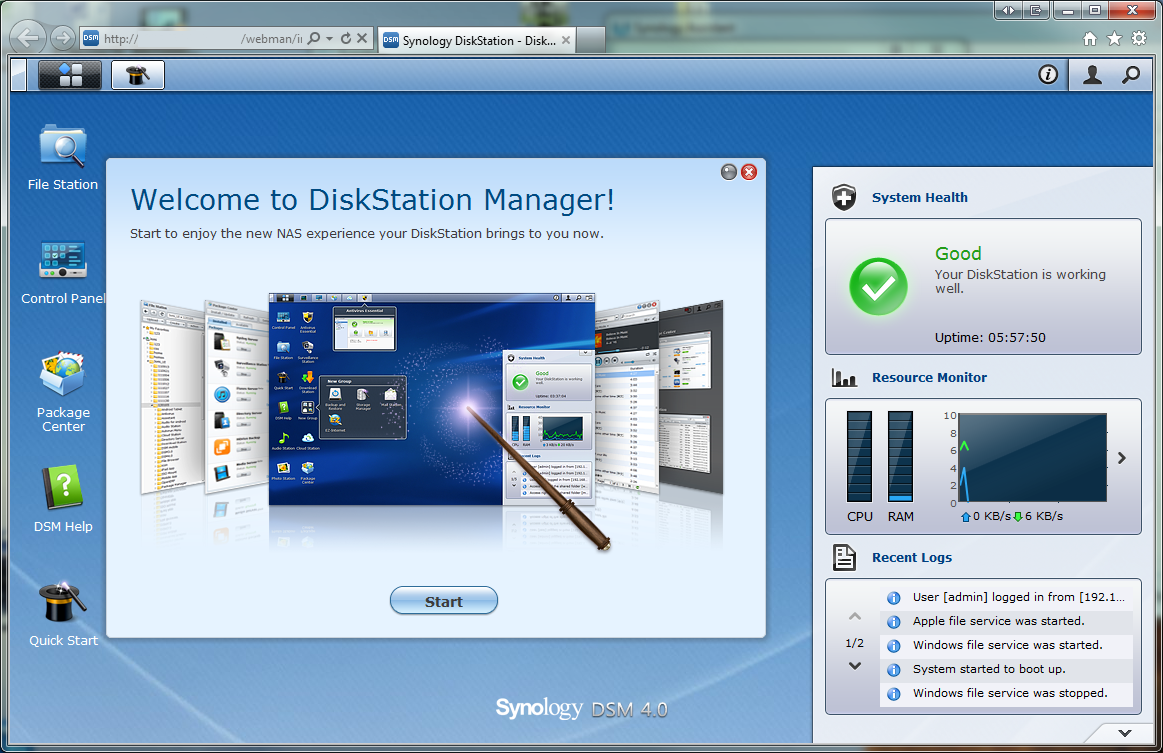Open the Resource Monitor widget title
The width and height of the screenshot is (1163, 753).
point(929,378)
